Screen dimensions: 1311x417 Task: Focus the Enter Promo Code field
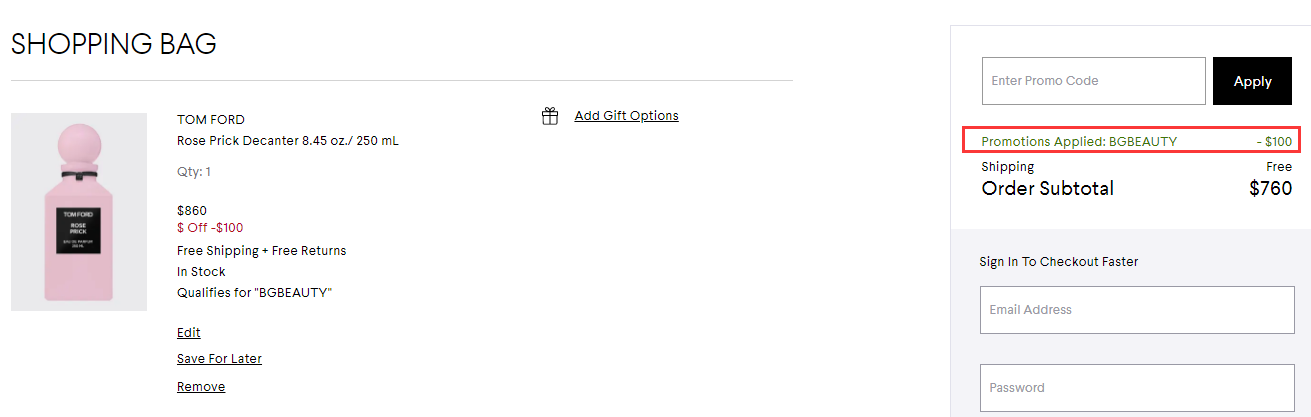click(1094, 81)
